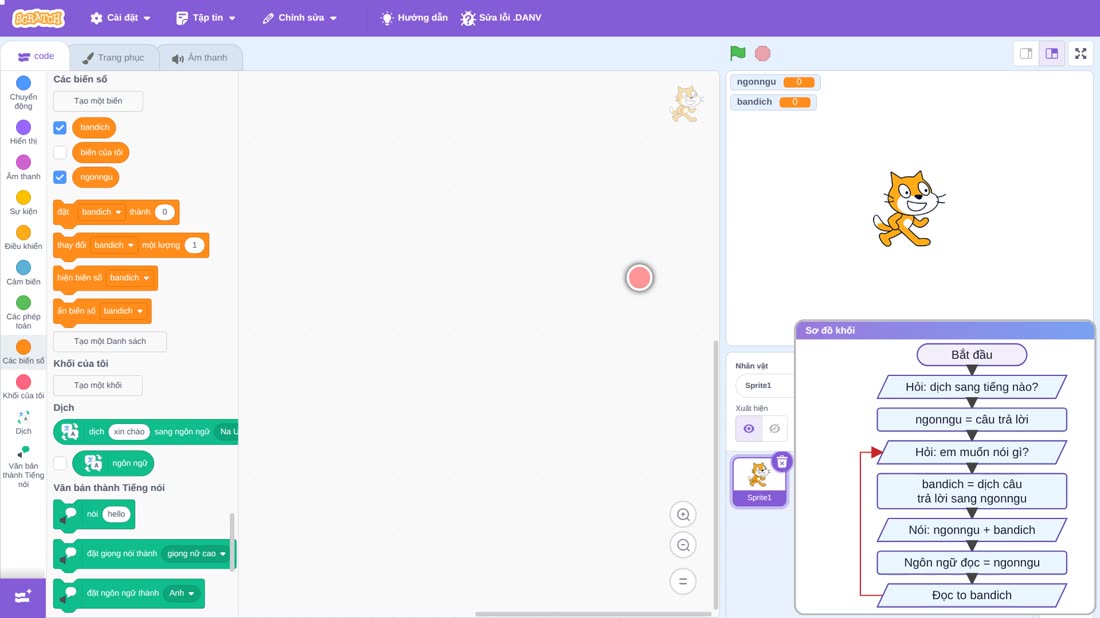Go to the Dịch extension category

click(x=23, y=422)
